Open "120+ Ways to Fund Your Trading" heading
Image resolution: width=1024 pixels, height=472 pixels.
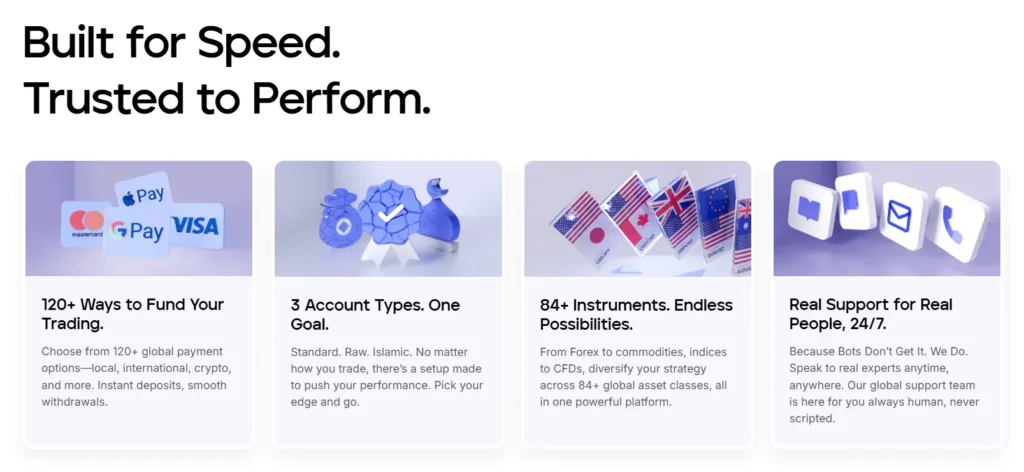click(x=133, y=314)
